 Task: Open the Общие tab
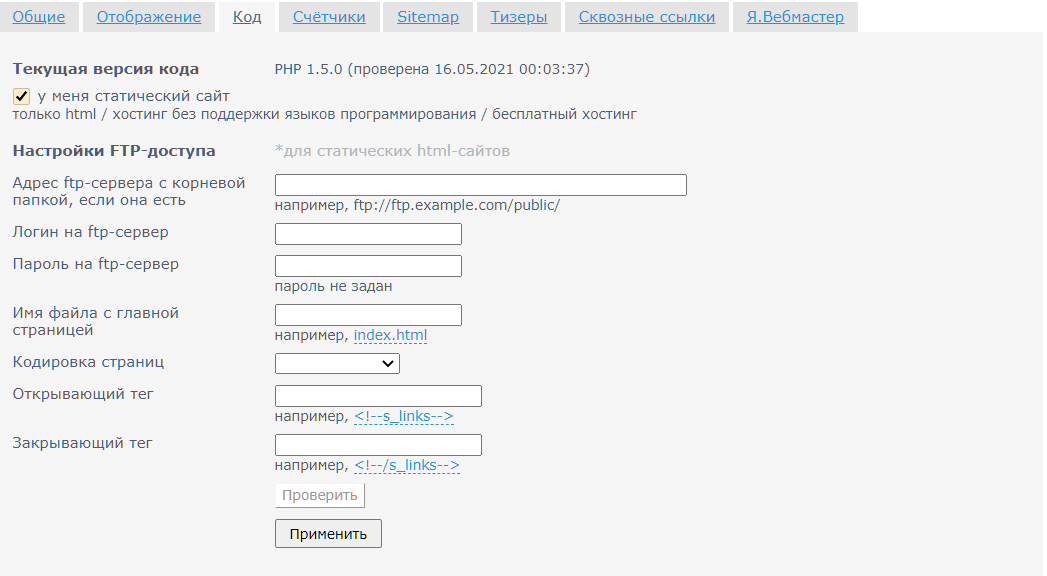(x=39, y=17)
